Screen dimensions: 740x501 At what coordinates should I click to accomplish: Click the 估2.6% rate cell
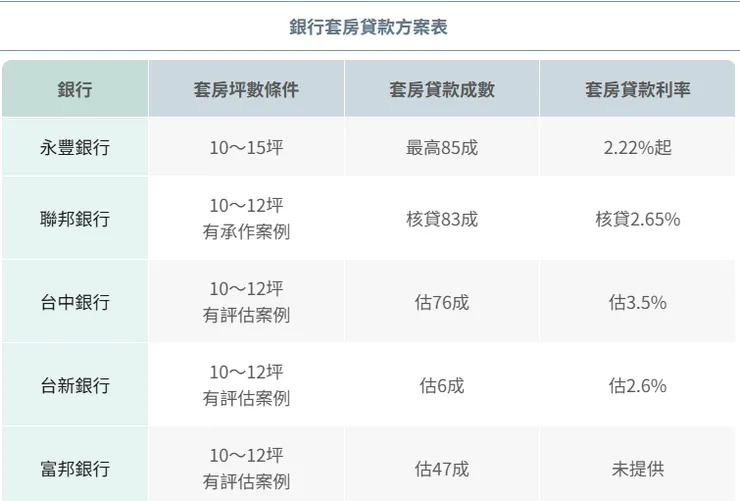[x=638, y=385]
